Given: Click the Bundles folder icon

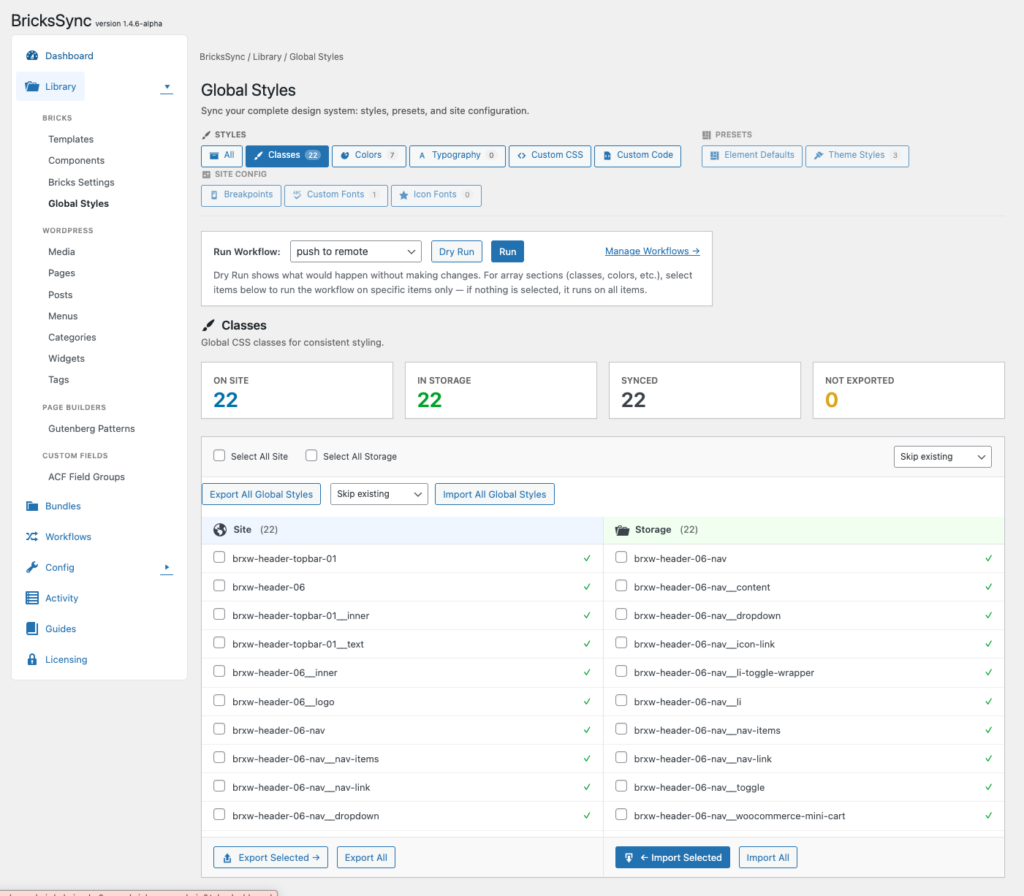Looking at the screenshot, I should tap(32, 506).
